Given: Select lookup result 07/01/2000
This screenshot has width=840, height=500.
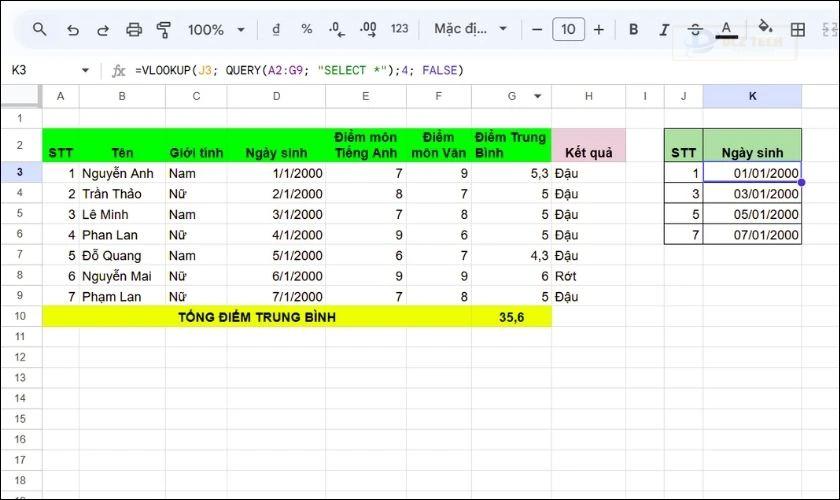Looking at the screenshot, I should point(752,235).
